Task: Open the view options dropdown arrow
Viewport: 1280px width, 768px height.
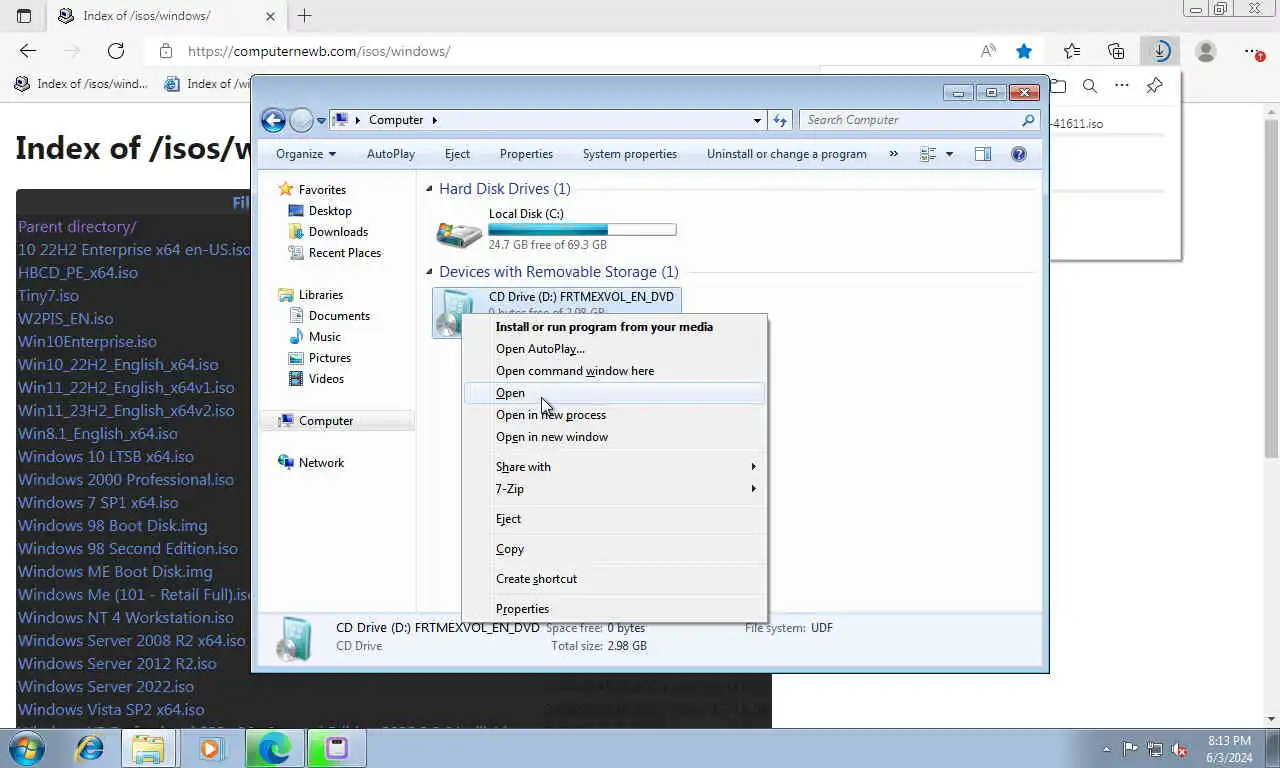Action: [949, 154]
